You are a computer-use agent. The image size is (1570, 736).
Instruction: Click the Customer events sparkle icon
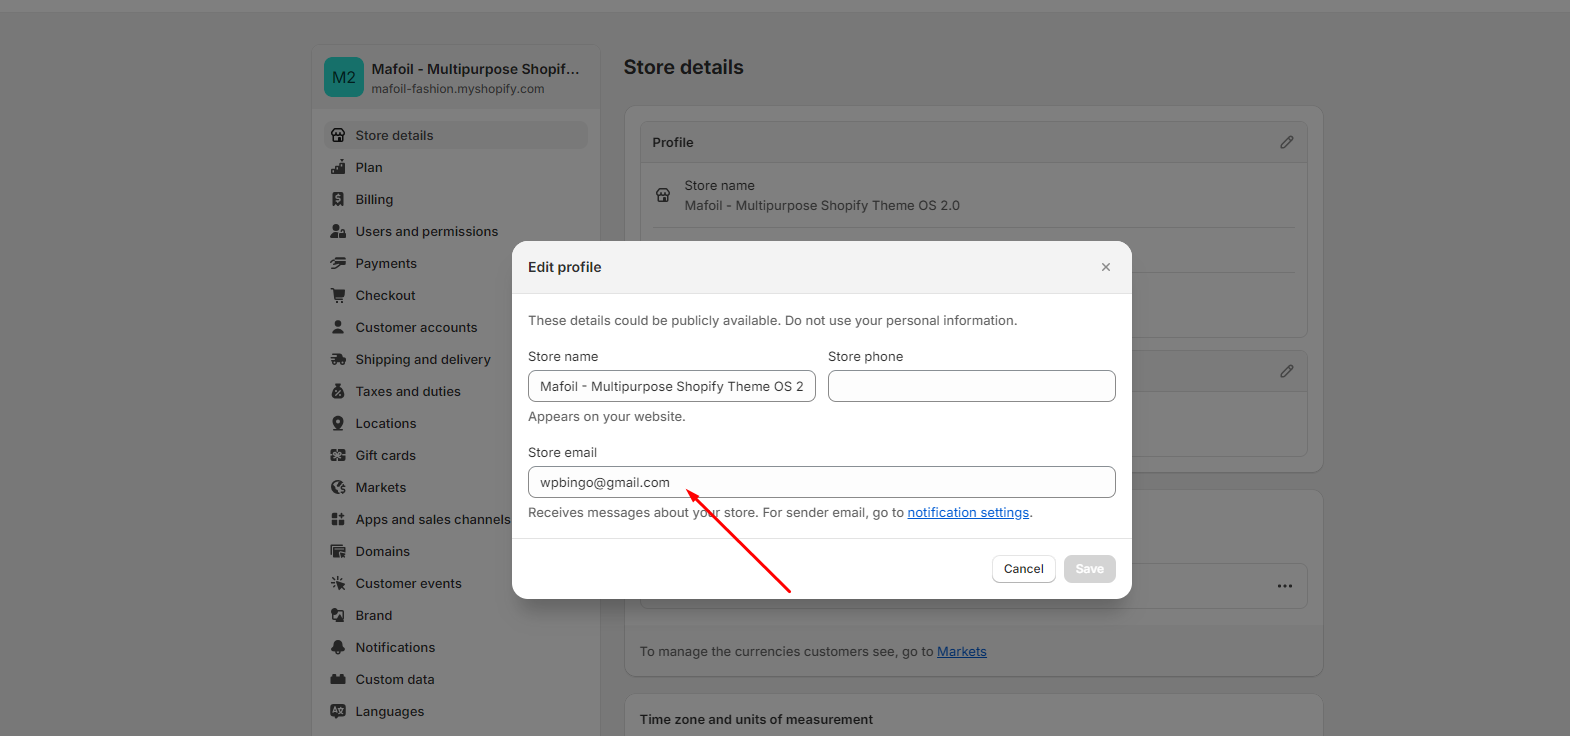point(338,583)
